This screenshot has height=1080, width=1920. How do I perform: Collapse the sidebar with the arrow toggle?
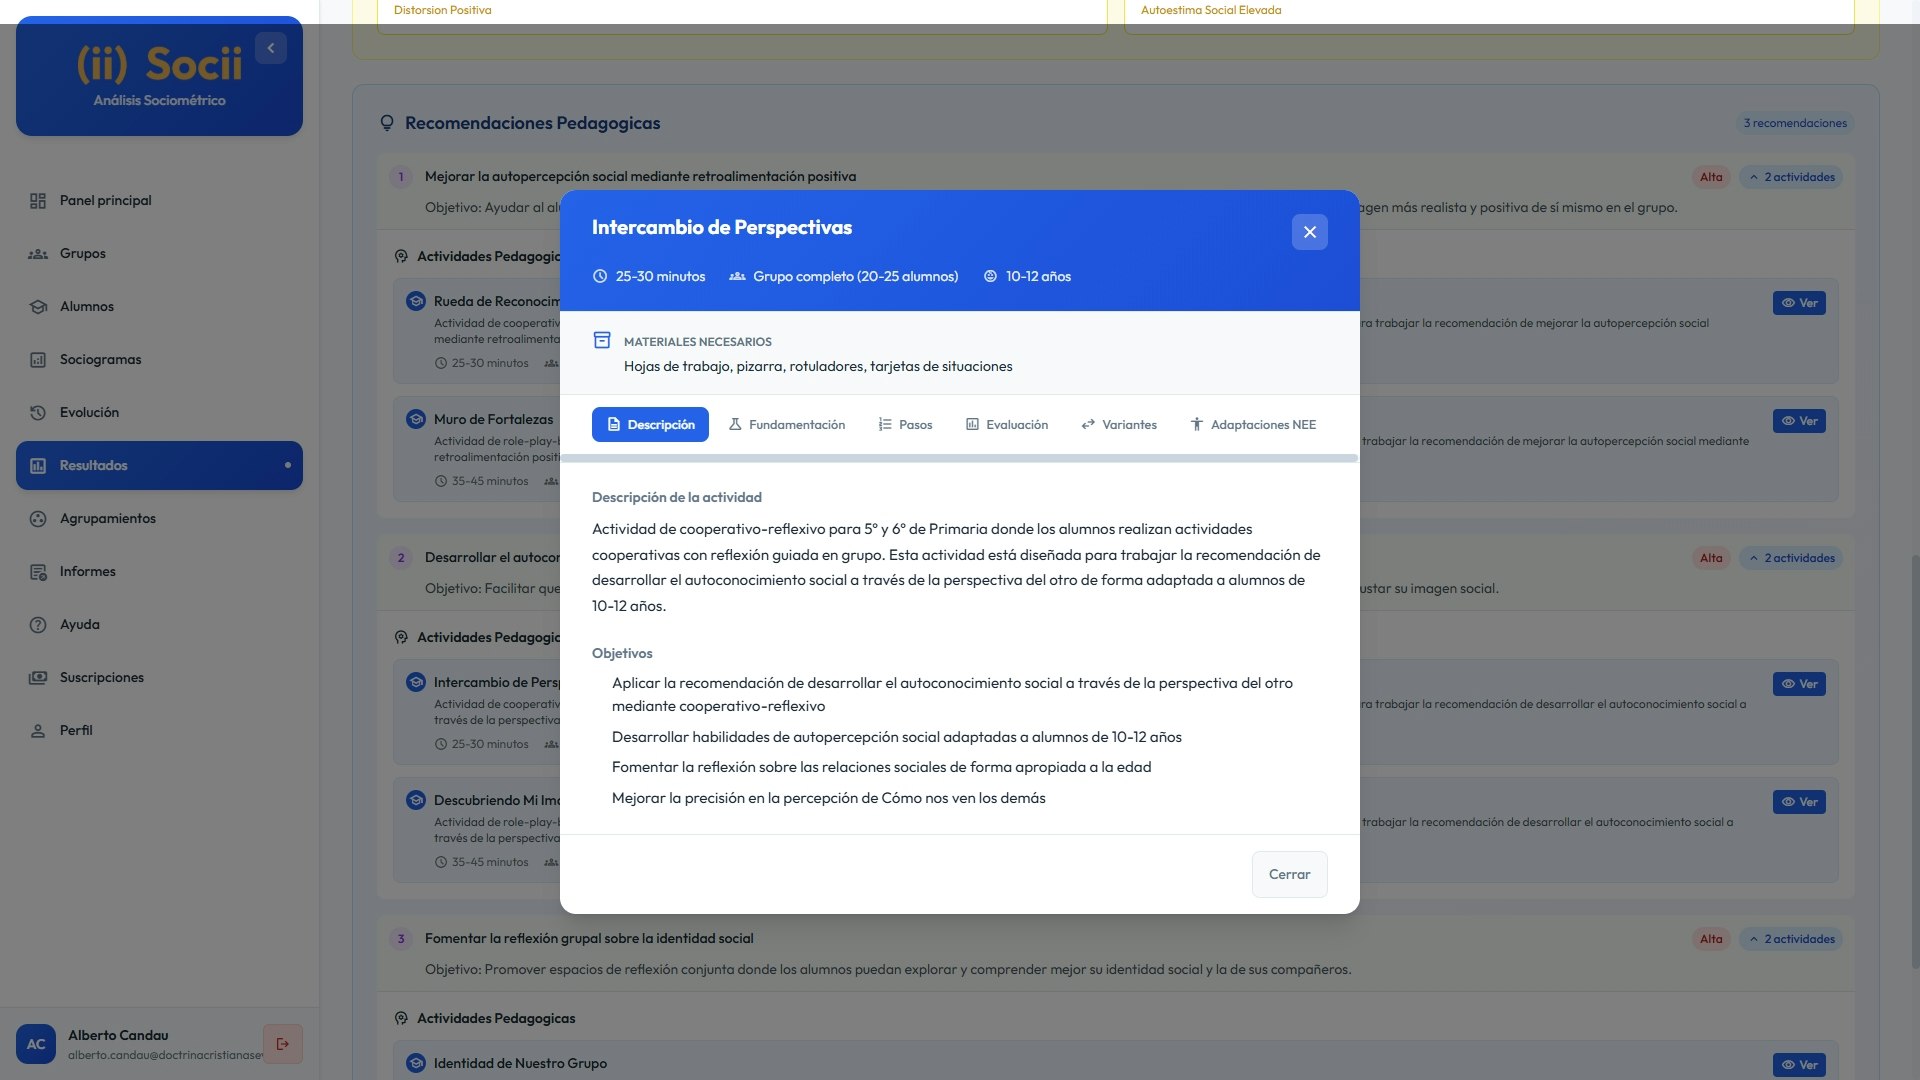click(x=269, y=47)
